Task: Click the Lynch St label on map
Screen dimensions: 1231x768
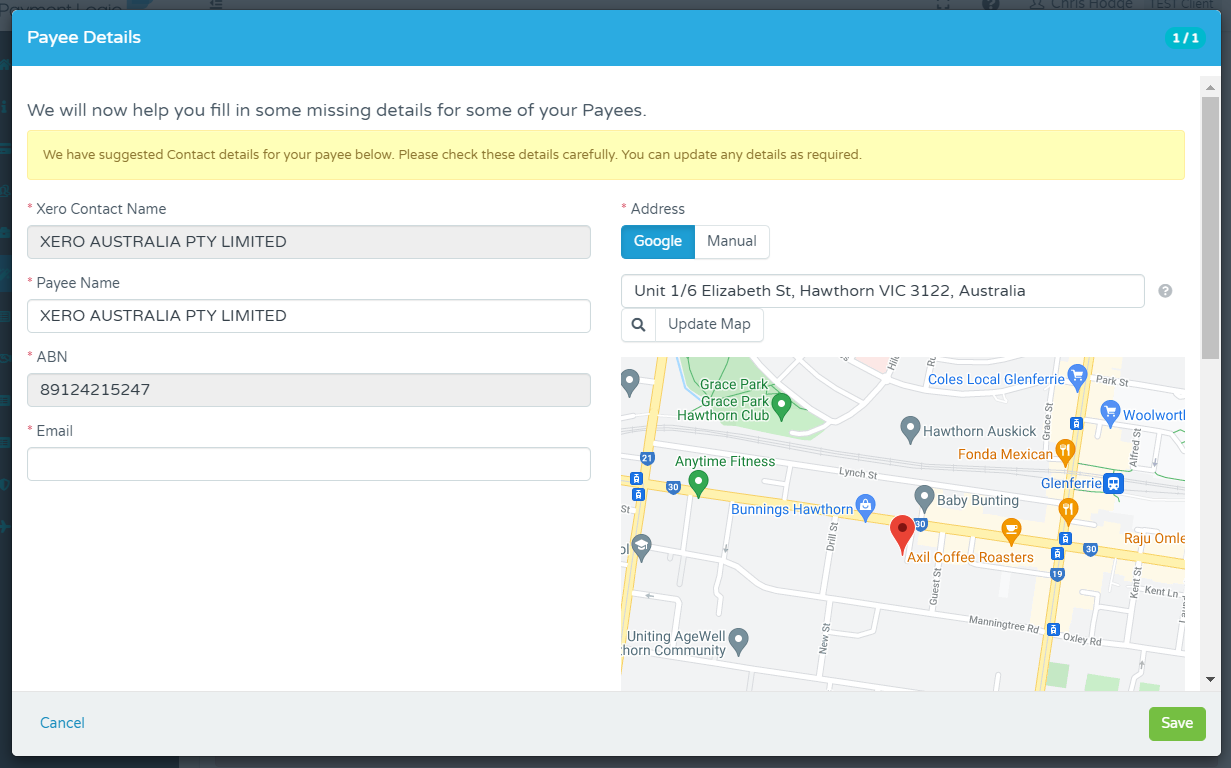Action: (x=857, y=473)
